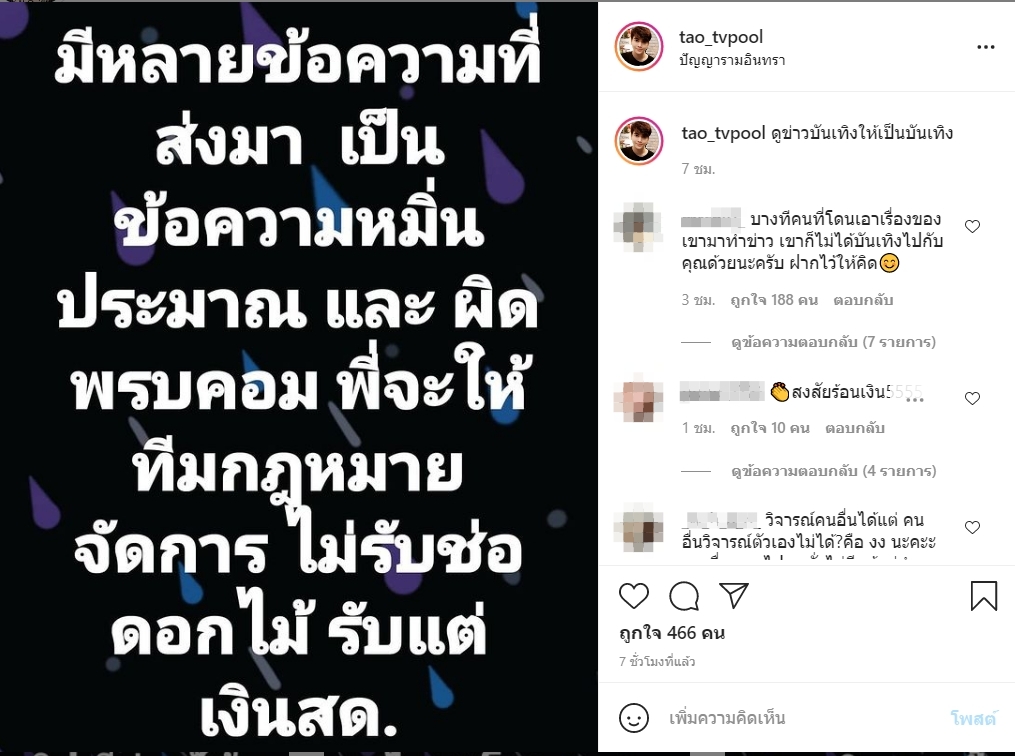The width and height of the screenshot is (1015, 756).
Task: Open the ปัญญารามอินทรา location link
Action: tap(732, 60)
